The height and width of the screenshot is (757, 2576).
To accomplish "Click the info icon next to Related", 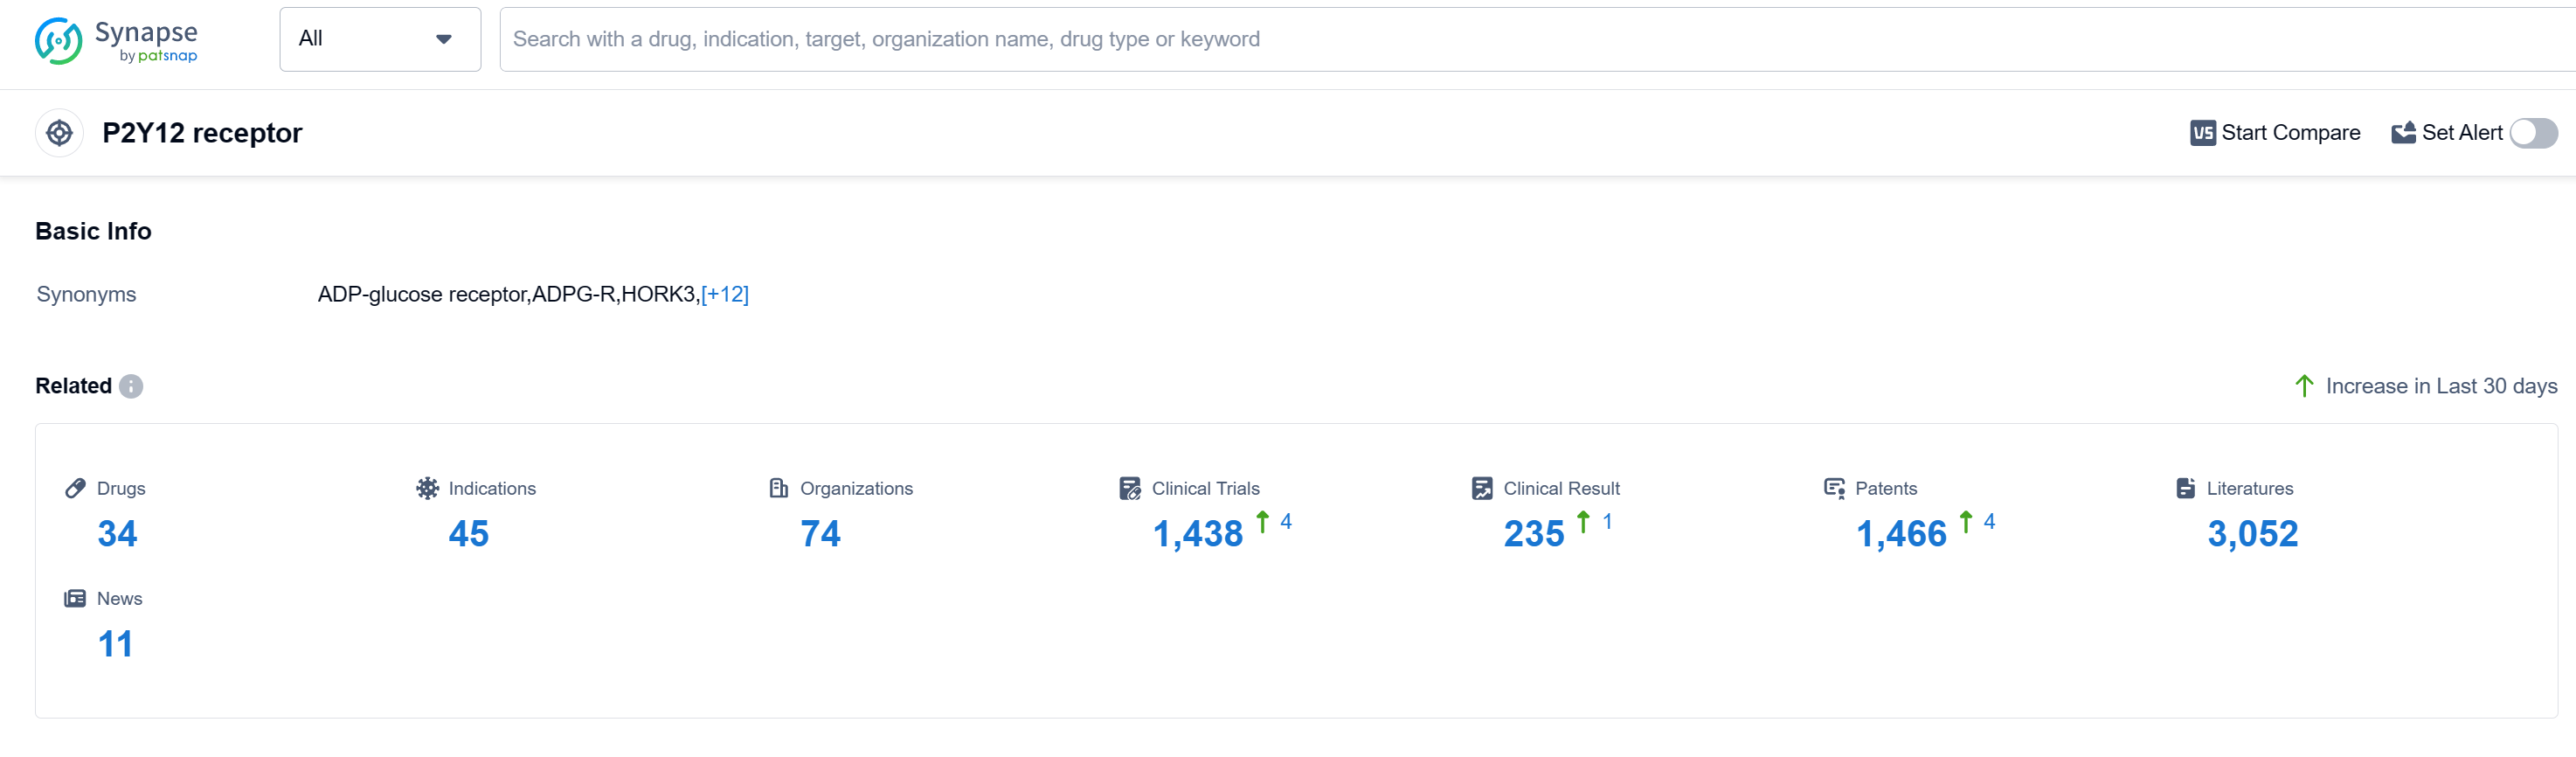I will pyautogui.click(x=131, y=386).
